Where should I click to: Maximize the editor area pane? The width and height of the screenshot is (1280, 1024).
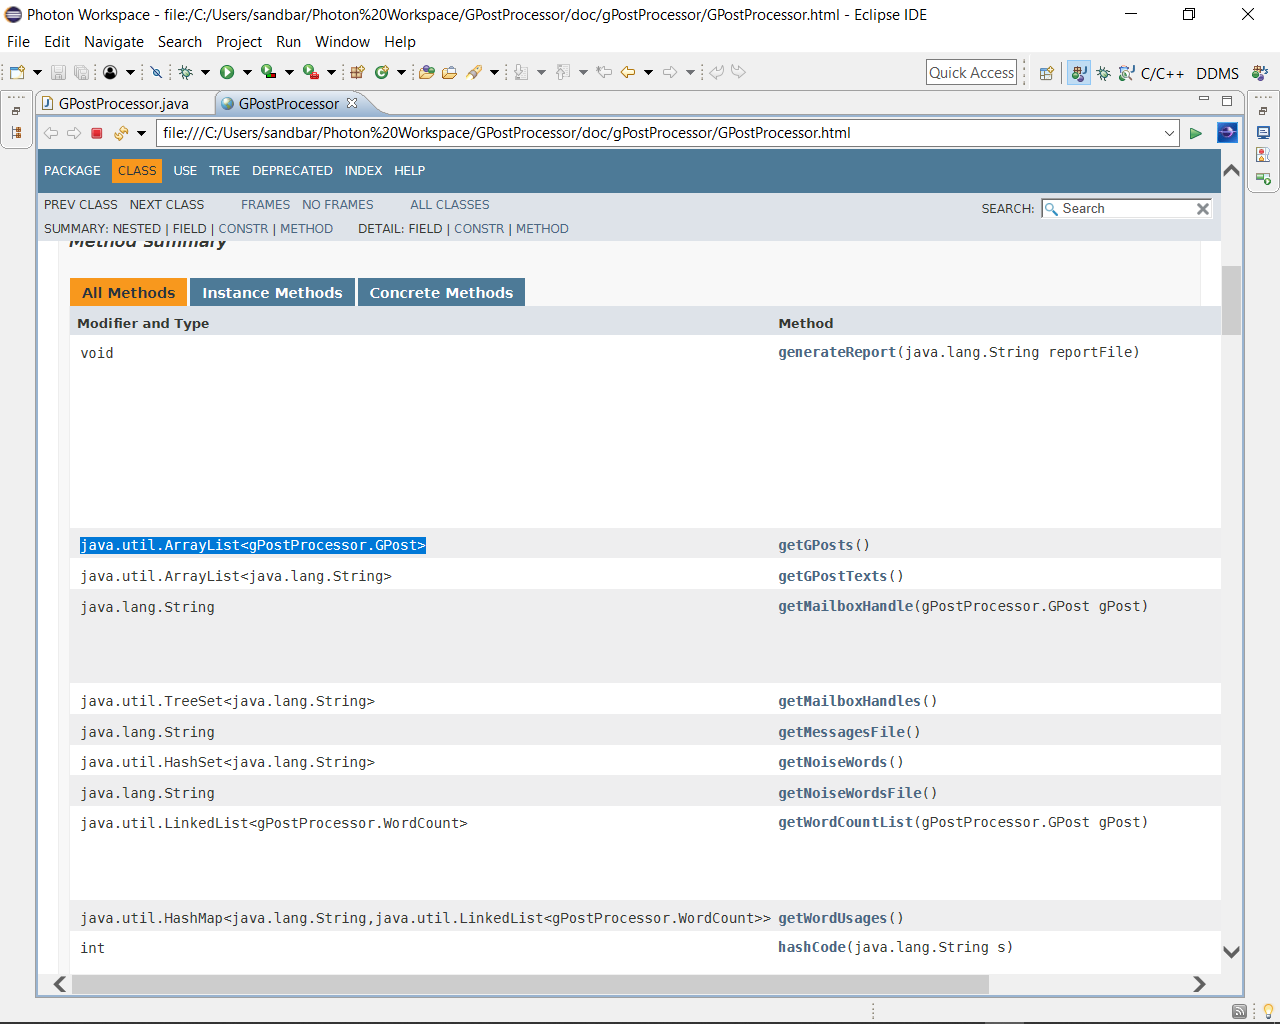coord(1227,100)
